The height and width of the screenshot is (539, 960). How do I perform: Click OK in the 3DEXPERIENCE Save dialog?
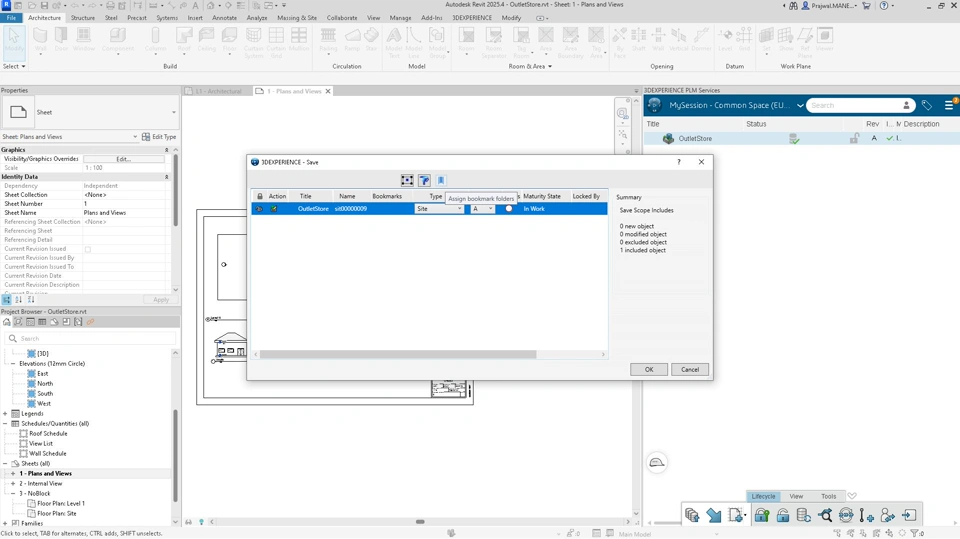tap(649, 369)
